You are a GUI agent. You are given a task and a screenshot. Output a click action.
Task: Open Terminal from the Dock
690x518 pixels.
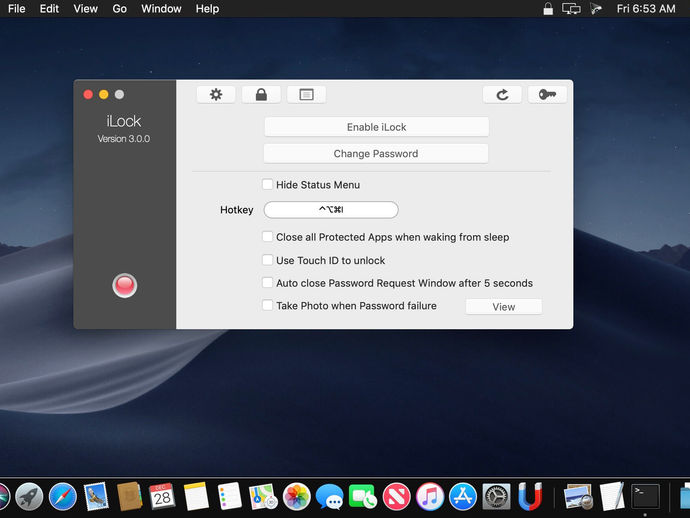646,497
